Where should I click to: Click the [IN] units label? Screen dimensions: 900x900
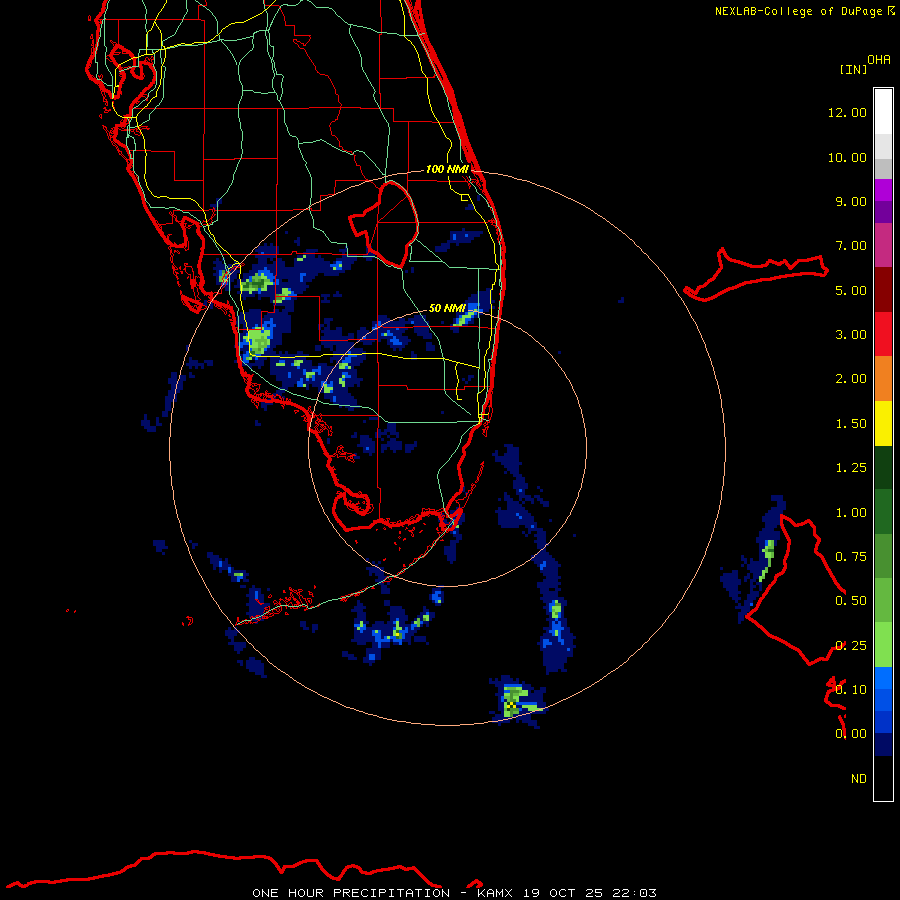[x=853, y=69]
